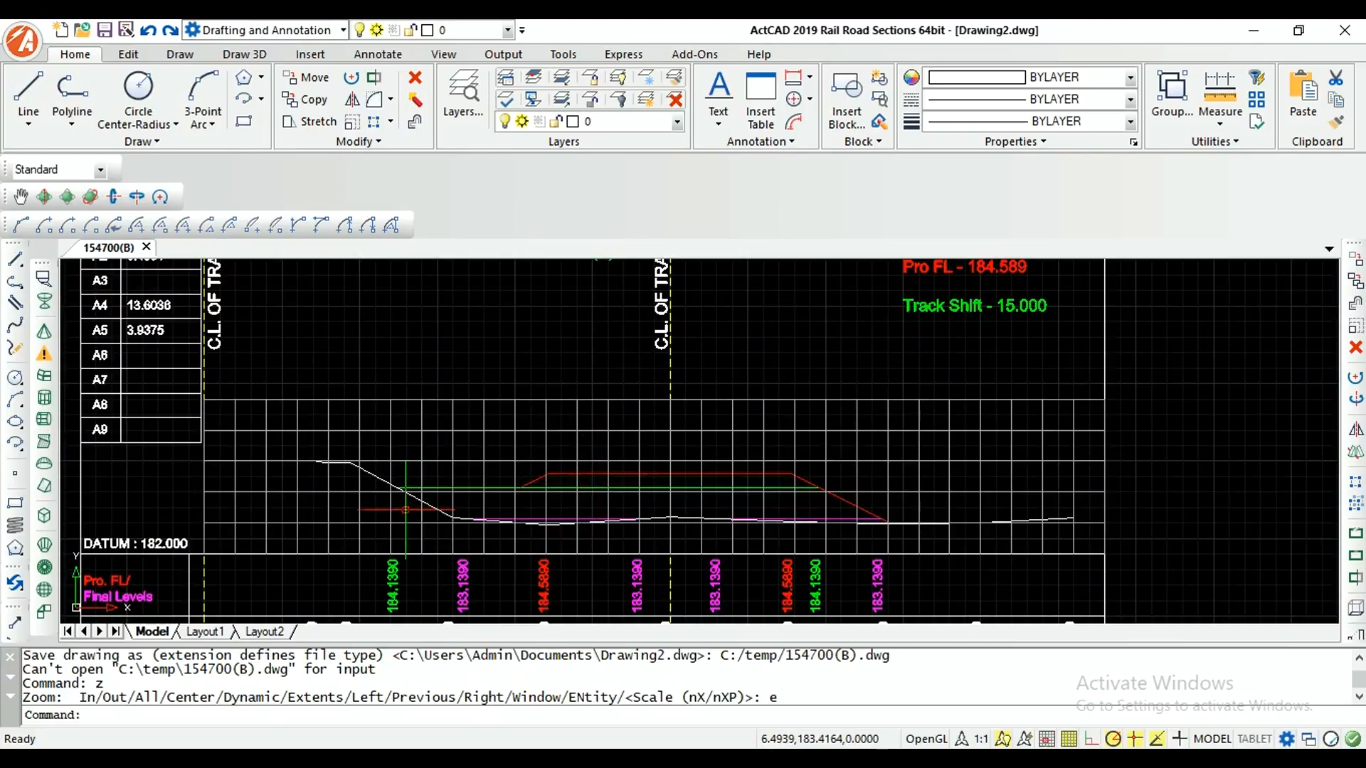Click the red X icon on right toolbar
This screenshot has height=768, width=1366.
click(1355, 347)
